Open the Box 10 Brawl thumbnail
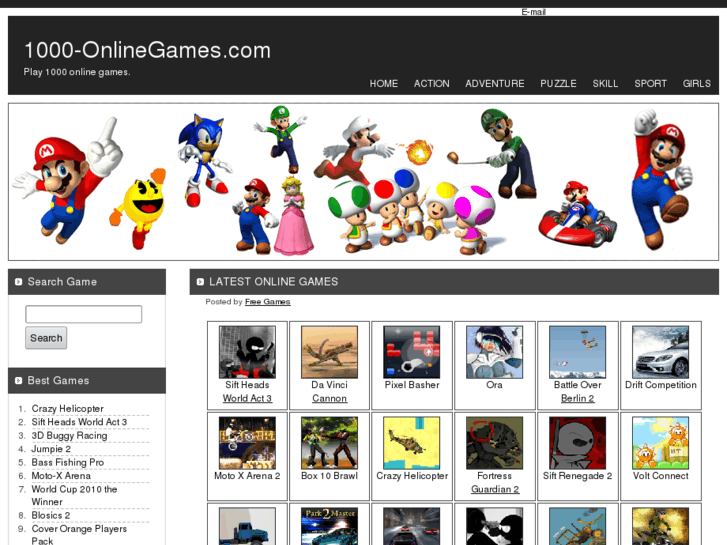Screen dimensions: 727x545 [x=329, y=442]
